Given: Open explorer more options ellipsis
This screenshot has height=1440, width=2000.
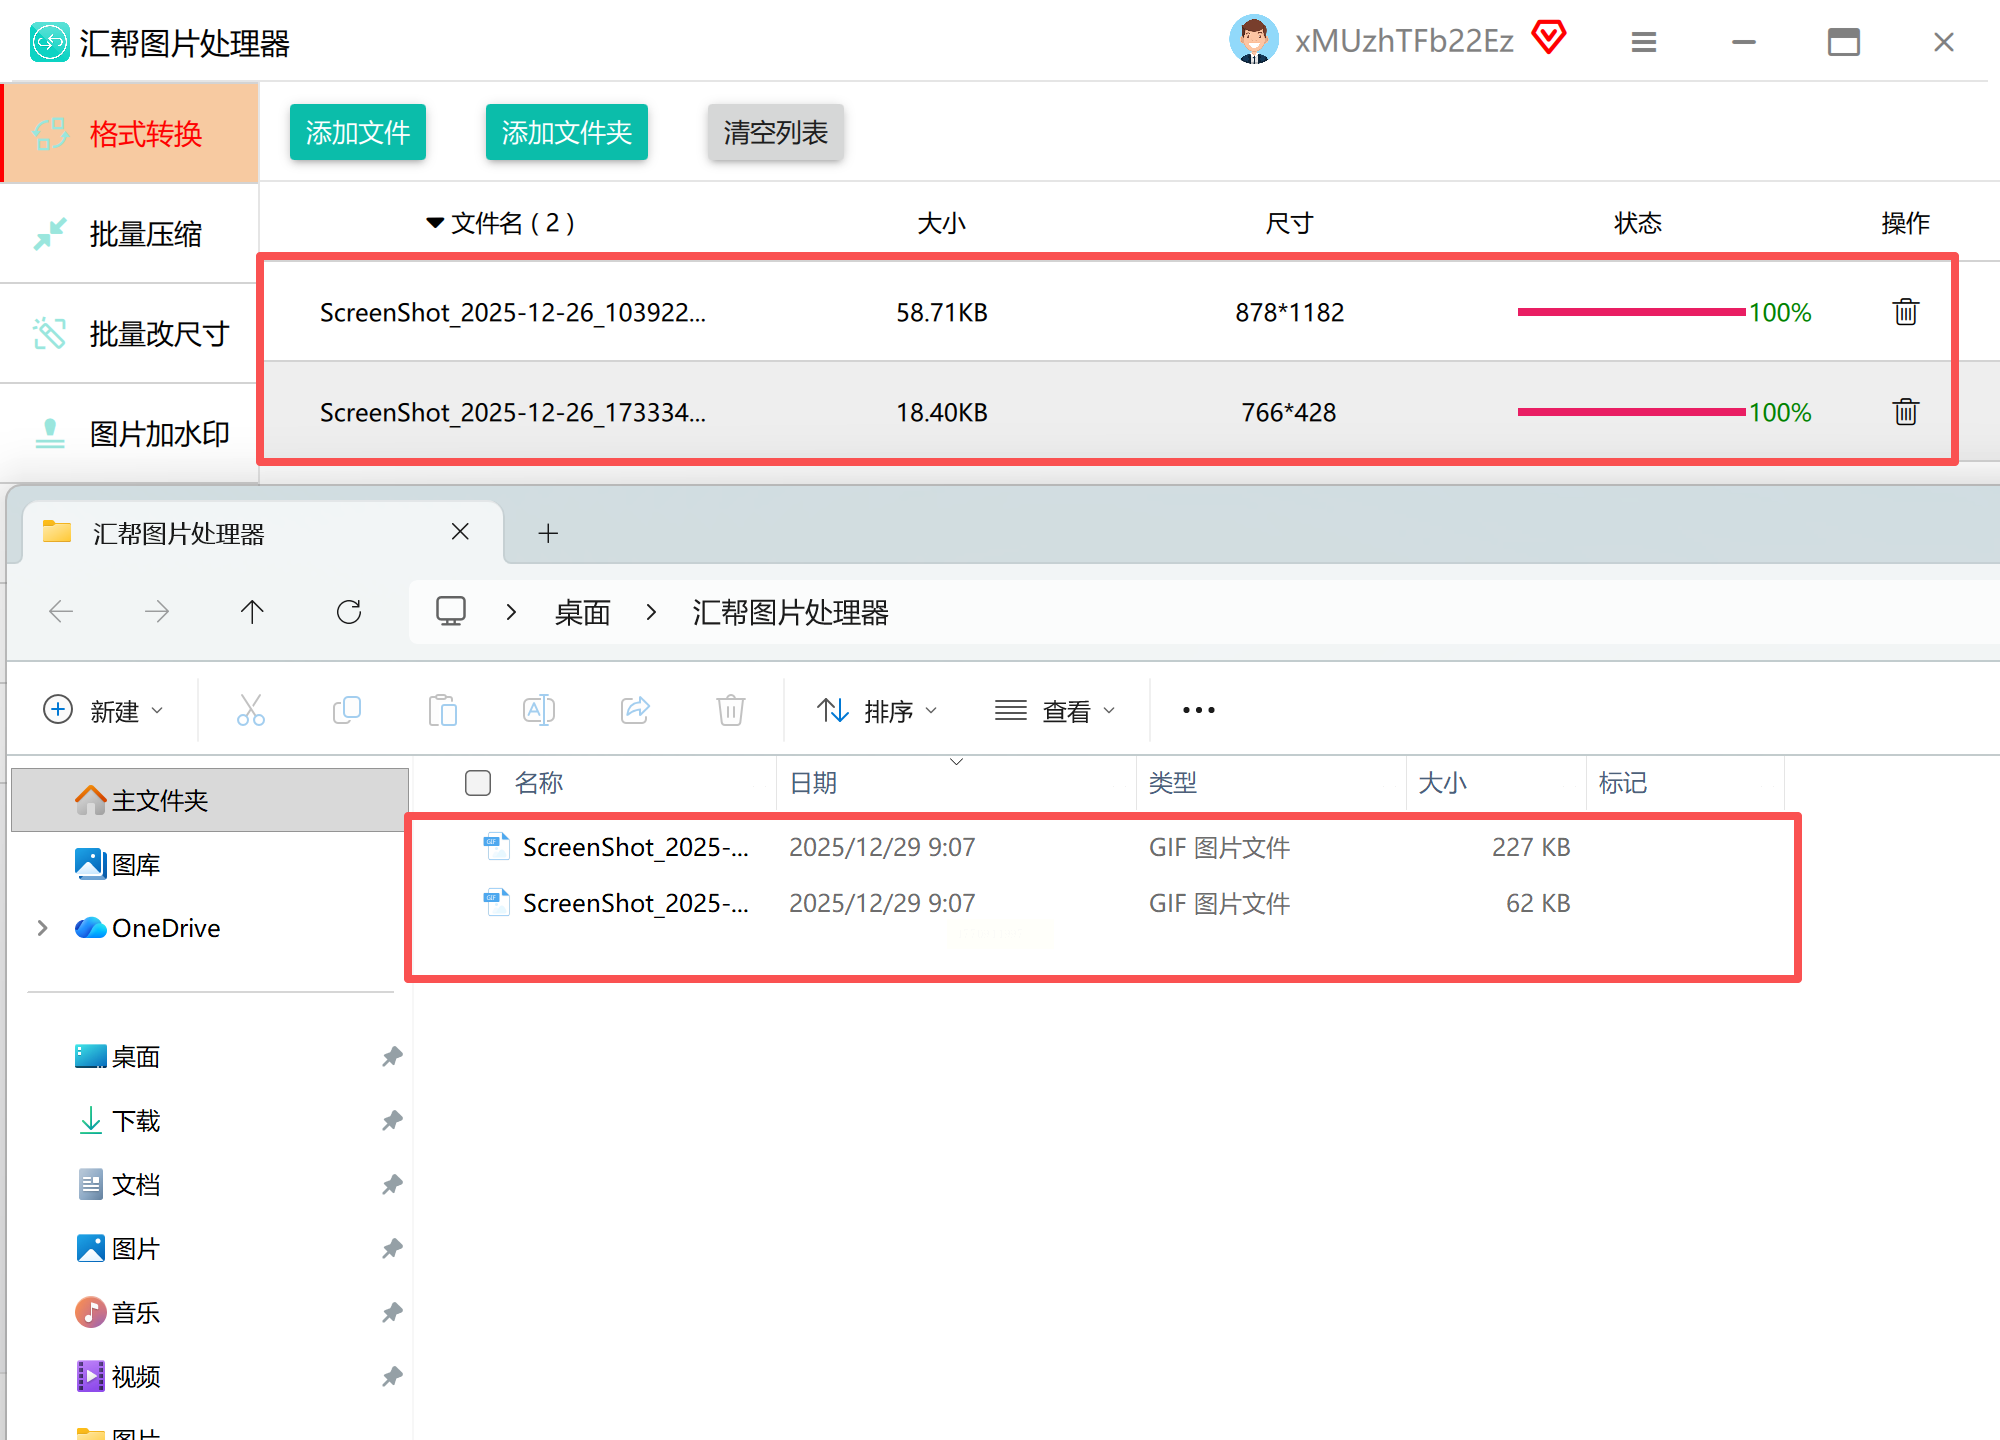Looking at the screenshot, I should click(x=1198, y=710).
